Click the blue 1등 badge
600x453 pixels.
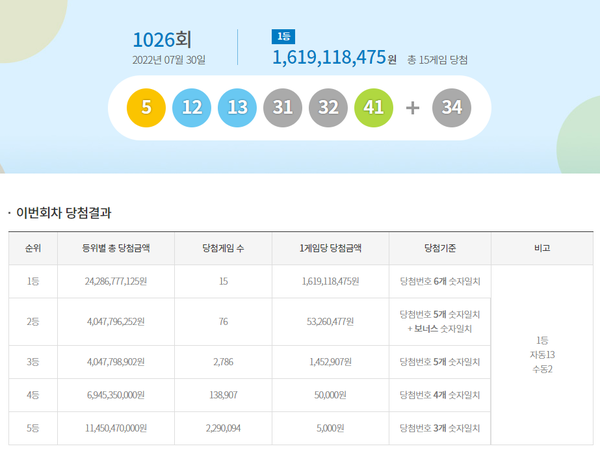pyautogui.click(x=283, y=36)
